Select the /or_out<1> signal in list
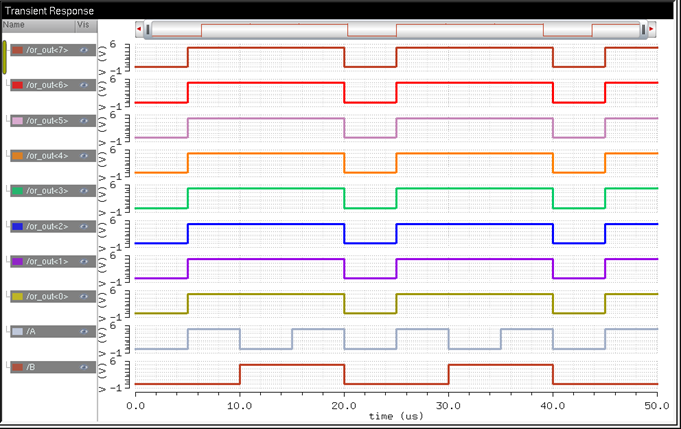Image resolution: width=681 pixels, height=429 pixels. (47, 262)
